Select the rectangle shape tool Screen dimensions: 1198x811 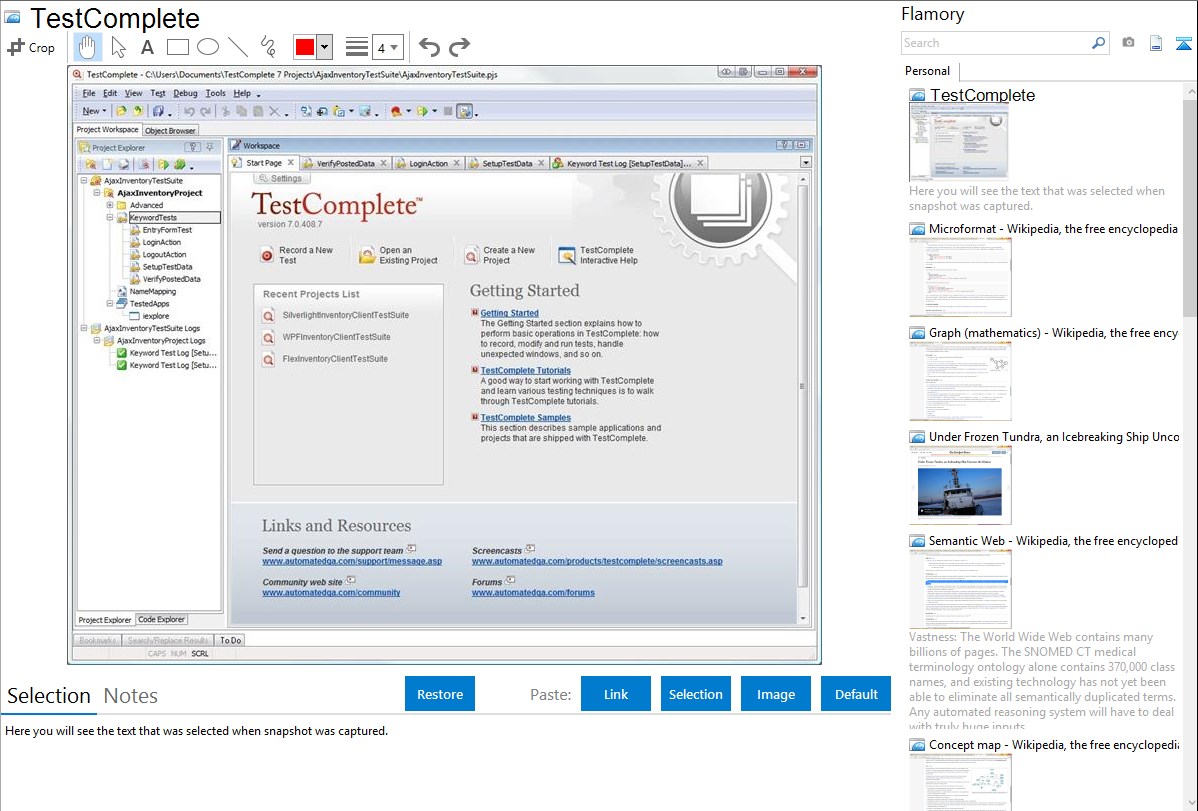(177, 47)
